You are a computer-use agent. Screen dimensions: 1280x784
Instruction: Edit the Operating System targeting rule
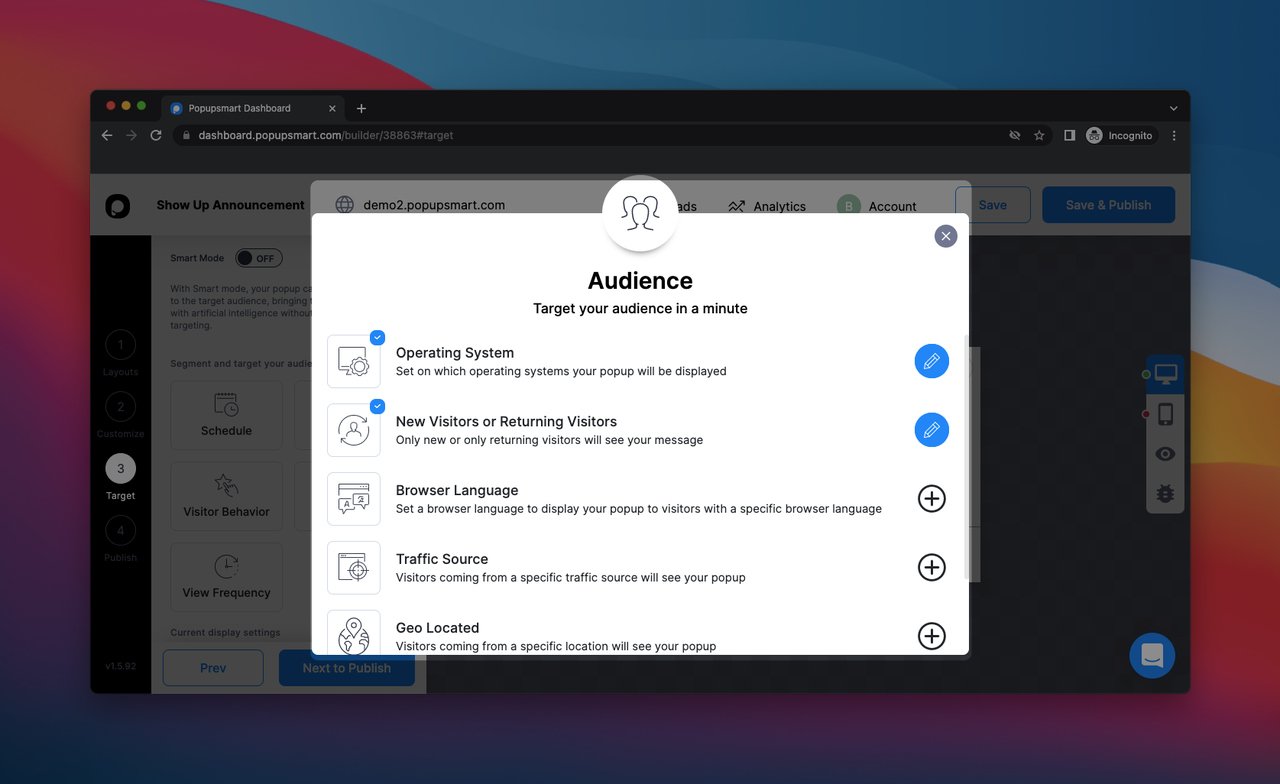(932, 361)
